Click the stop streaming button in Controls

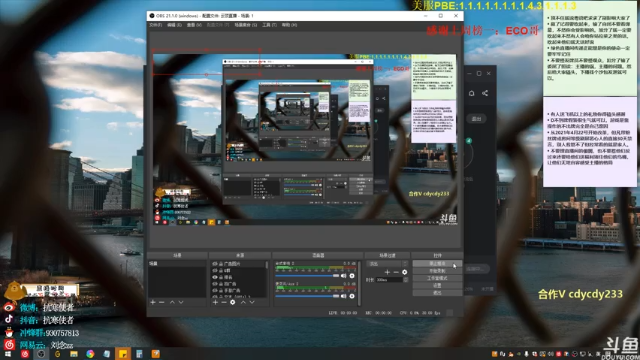coord(437,264)
